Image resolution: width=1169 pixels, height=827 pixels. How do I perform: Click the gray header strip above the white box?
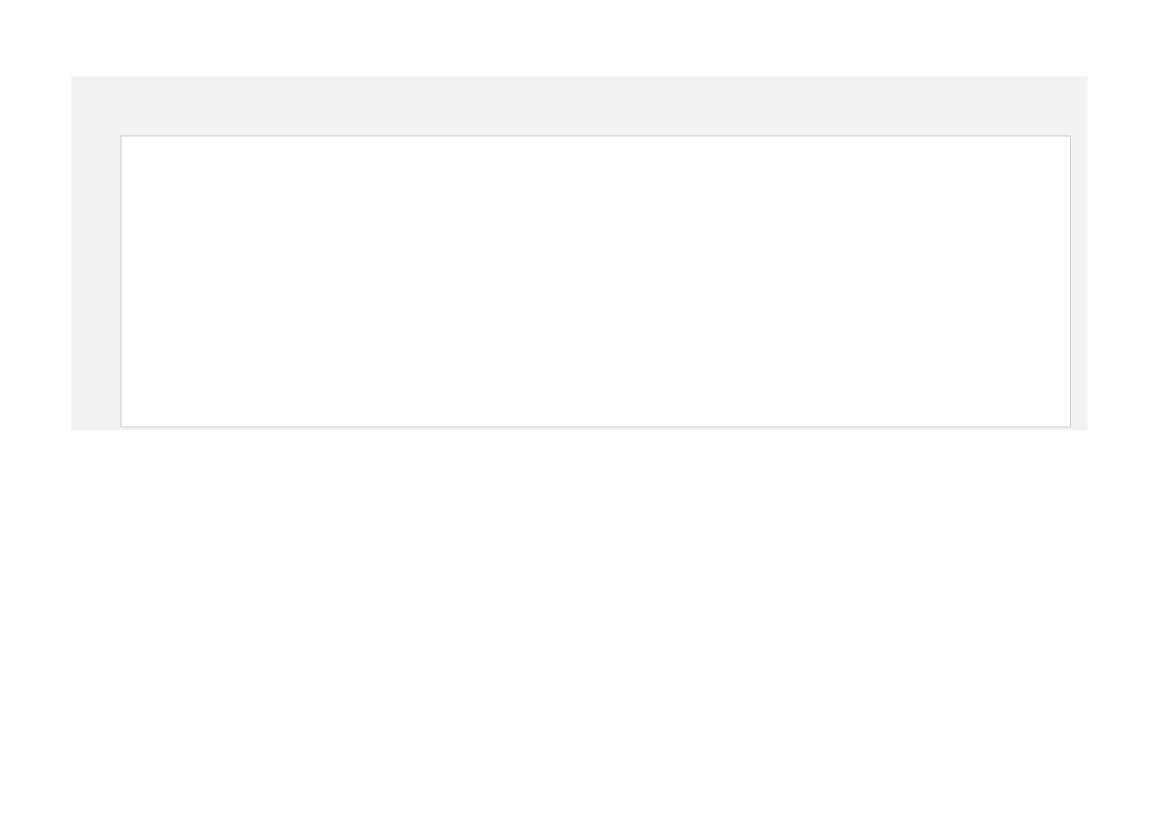click(579, 105)
